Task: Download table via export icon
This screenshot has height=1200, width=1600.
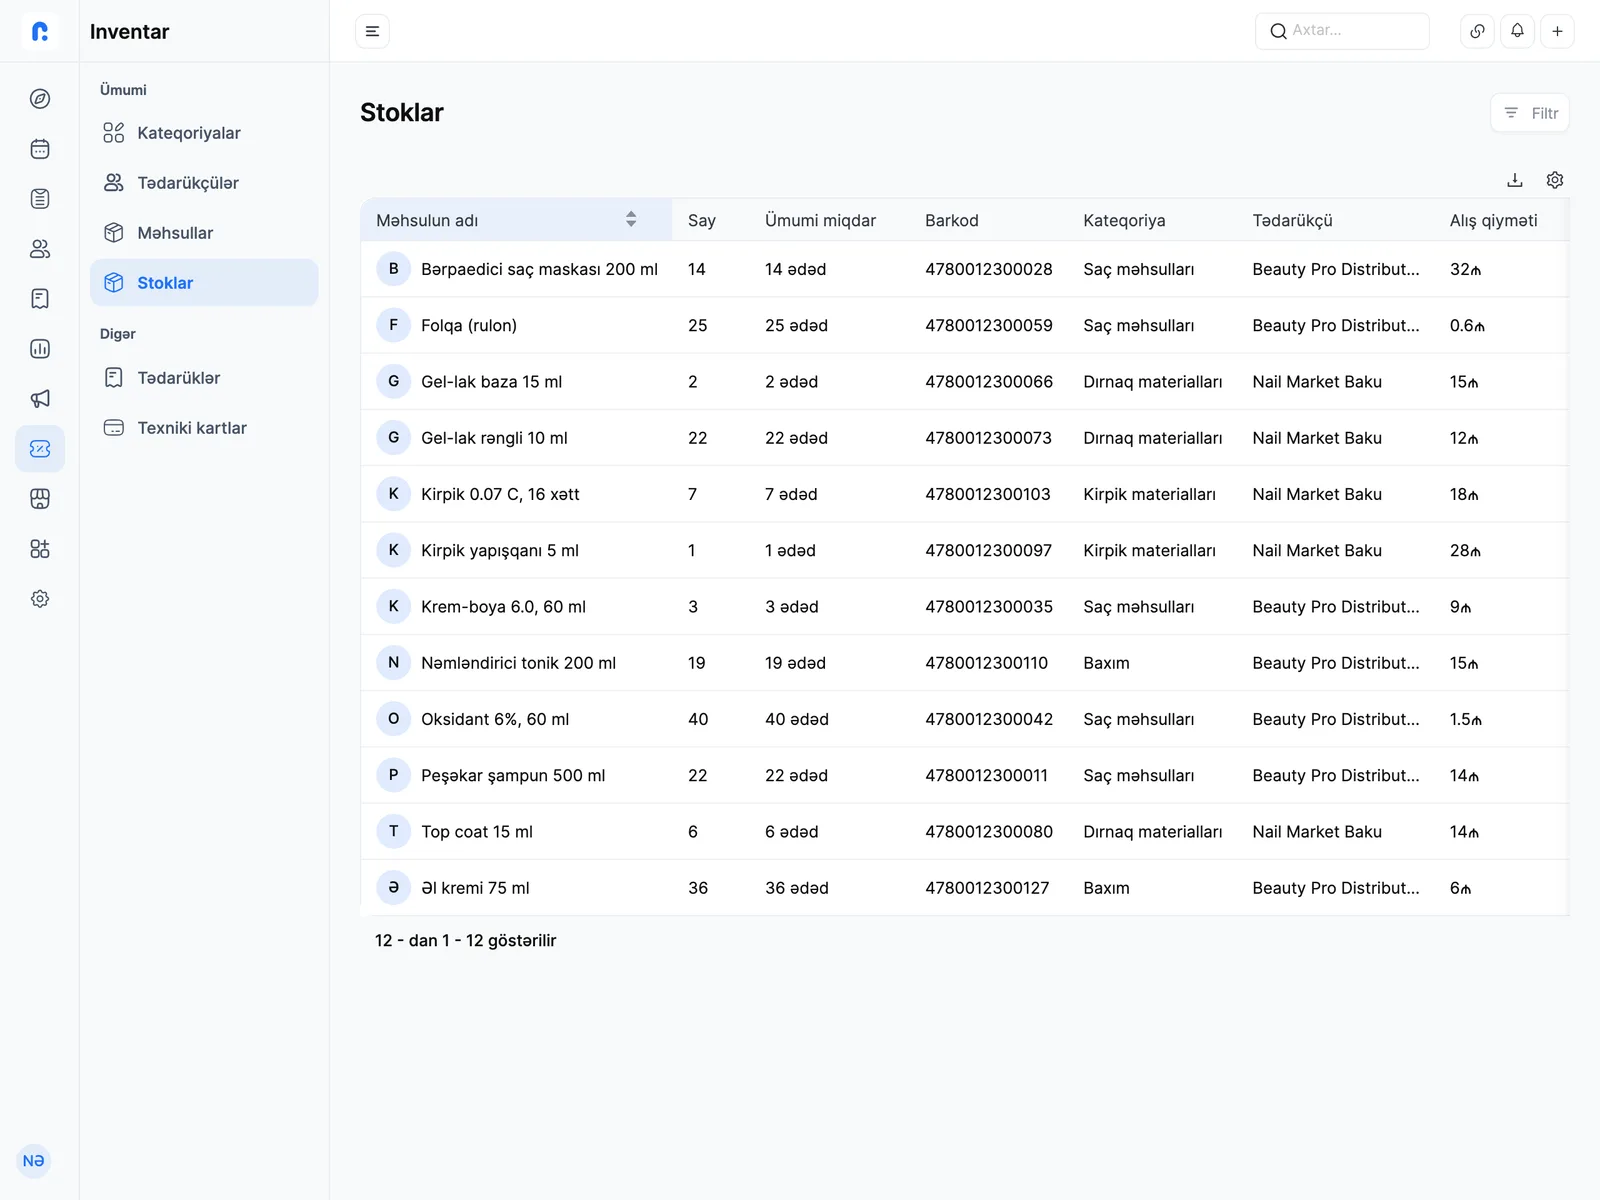Action: (1515, 180)
